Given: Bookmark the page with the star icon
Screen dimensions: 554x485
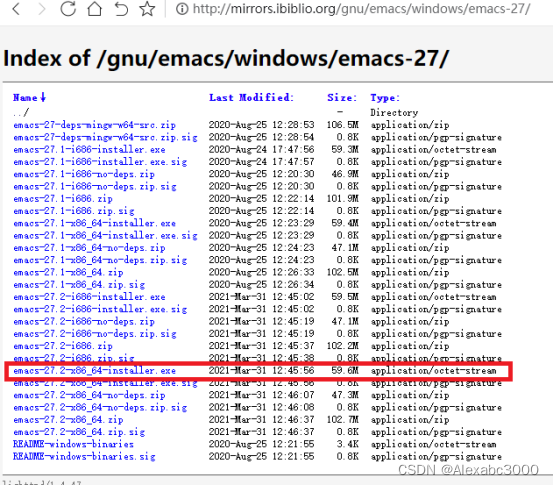Looking at the screenshot, I should (x=147, y=8).
